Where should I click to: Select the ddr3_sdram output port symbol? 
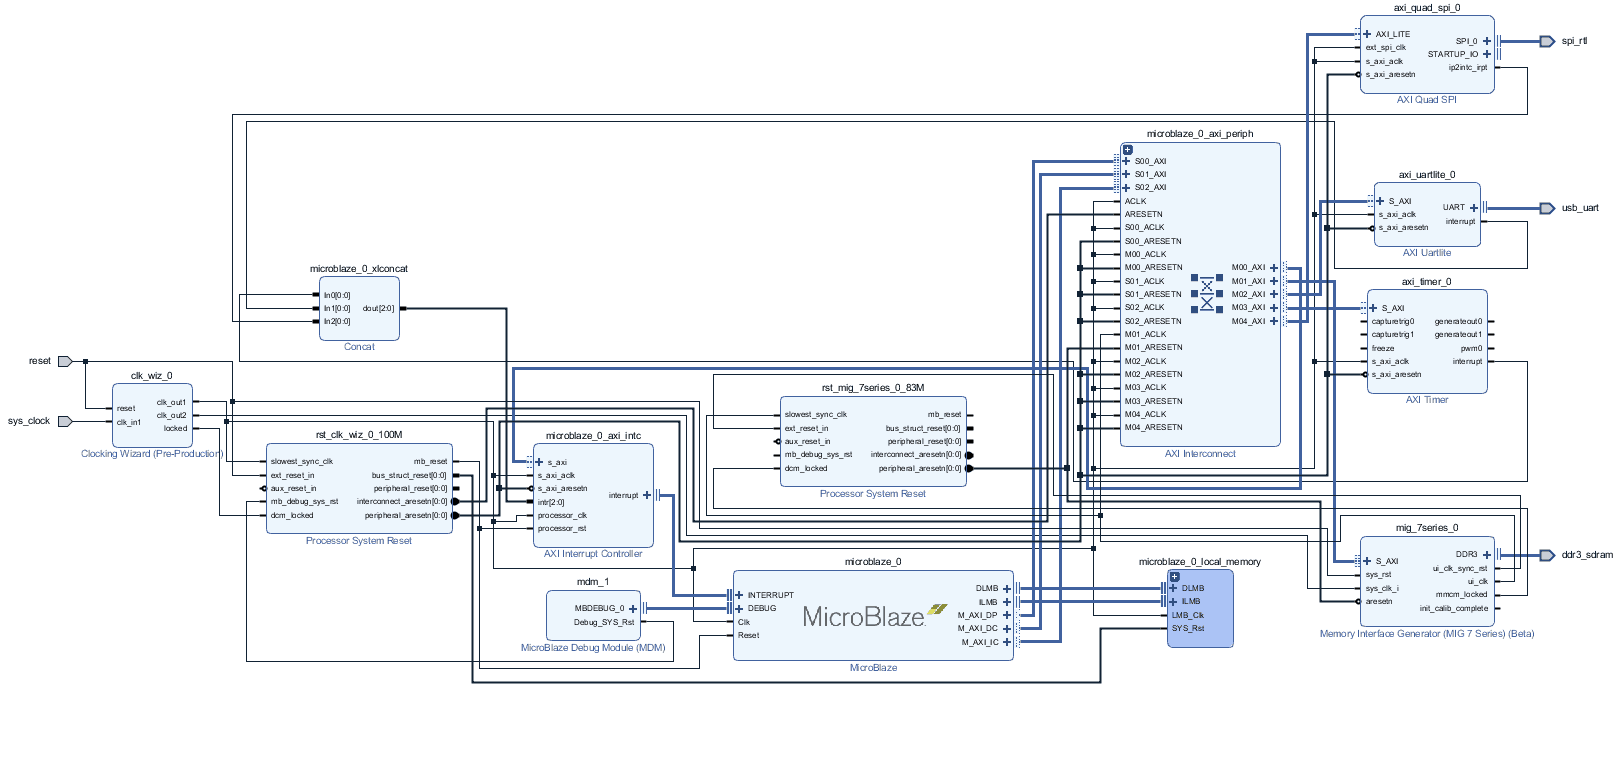click(1547, 555)
